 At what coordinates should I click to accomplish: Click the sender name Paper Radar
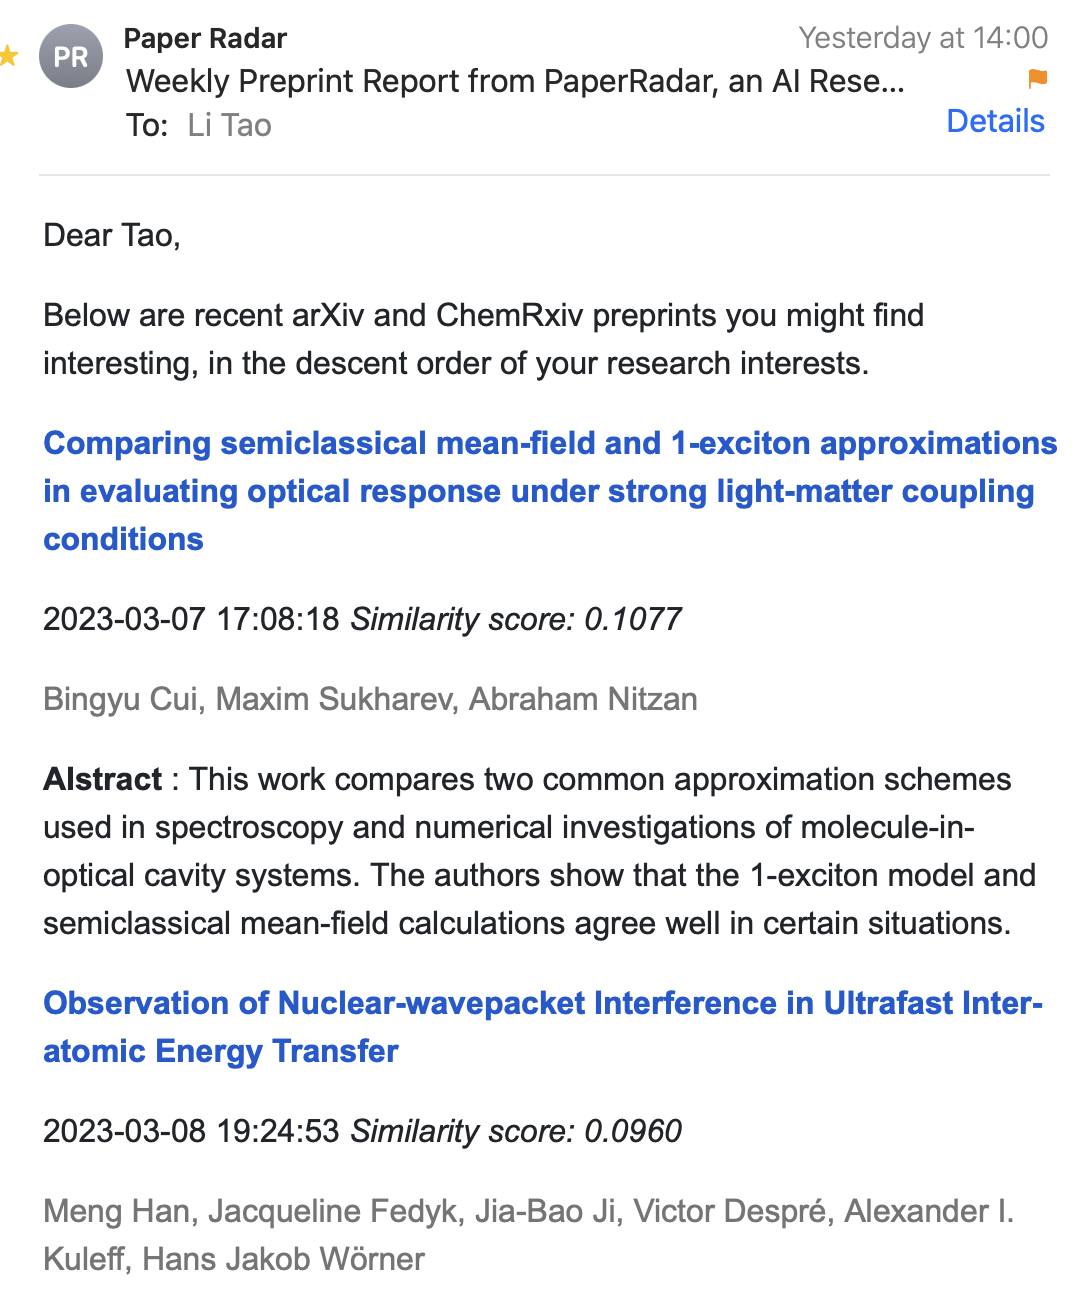click(x=205, y=38)
